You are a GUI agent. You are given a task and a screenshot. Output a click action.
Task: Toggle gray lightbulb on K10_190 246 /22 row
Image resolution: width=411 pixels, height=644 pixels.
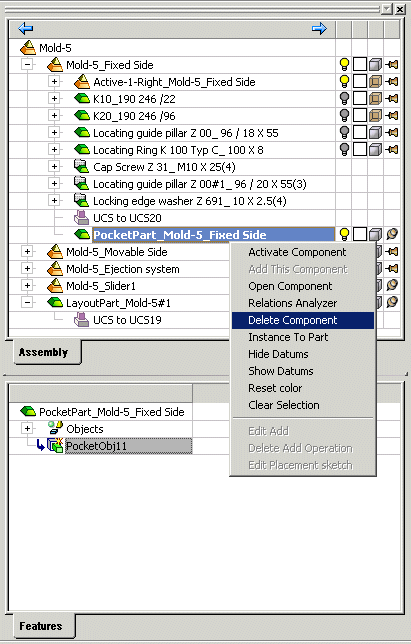point(344,99)
